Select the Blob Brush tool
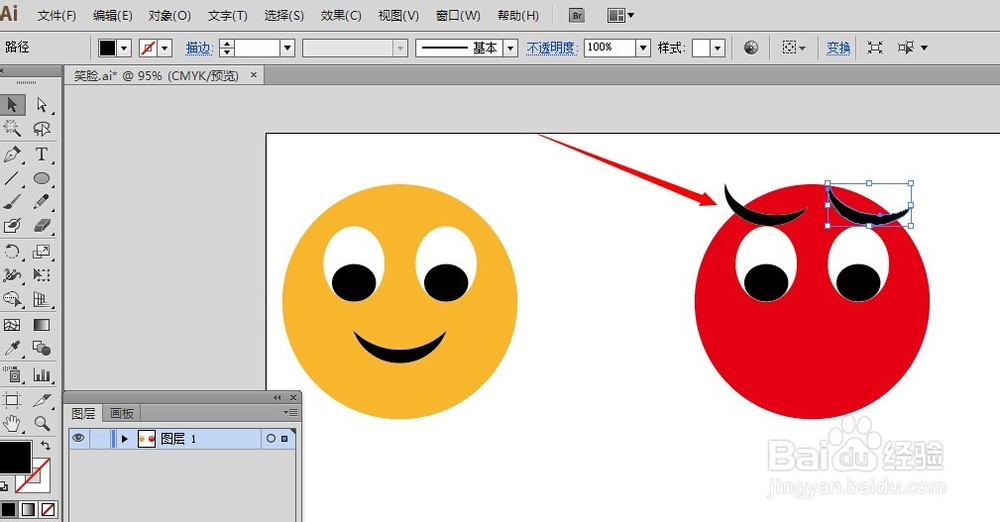Viewport: 1000px width, 522px height. point(12,226)
